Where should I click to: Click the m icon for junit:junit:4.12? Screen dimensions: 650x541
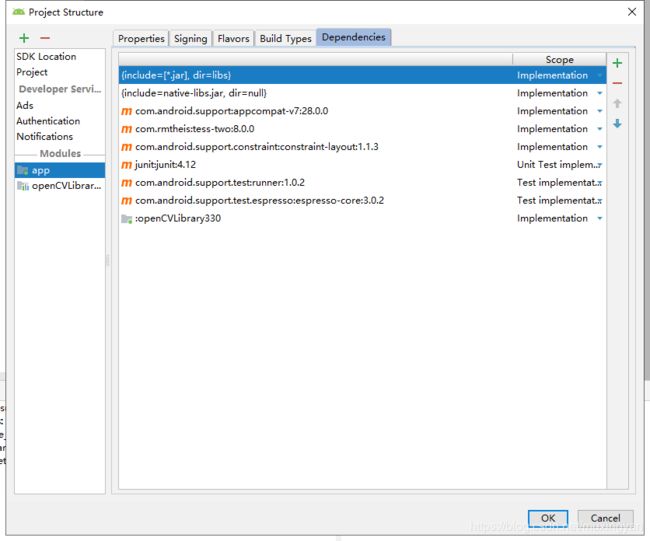[x=126, y=165]
